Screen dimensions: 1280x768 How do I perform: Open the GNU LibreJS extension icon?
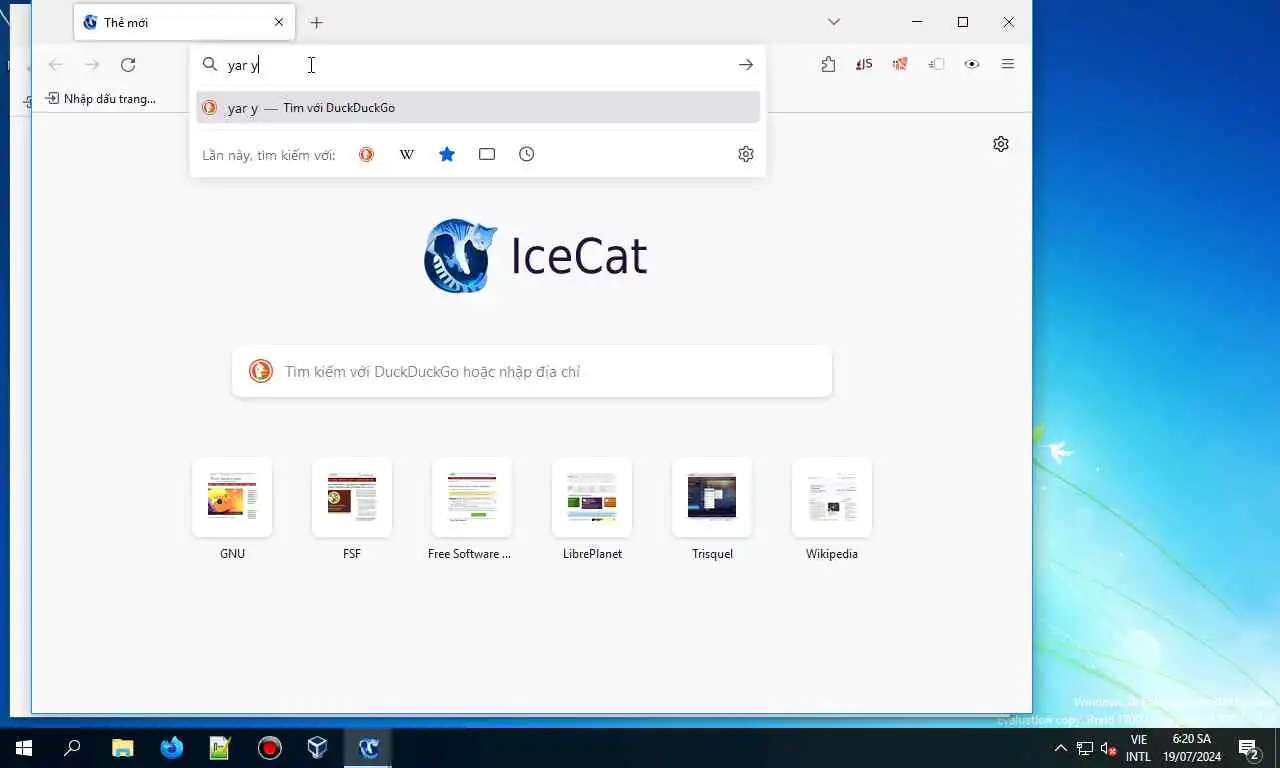[x=864, y=64]
